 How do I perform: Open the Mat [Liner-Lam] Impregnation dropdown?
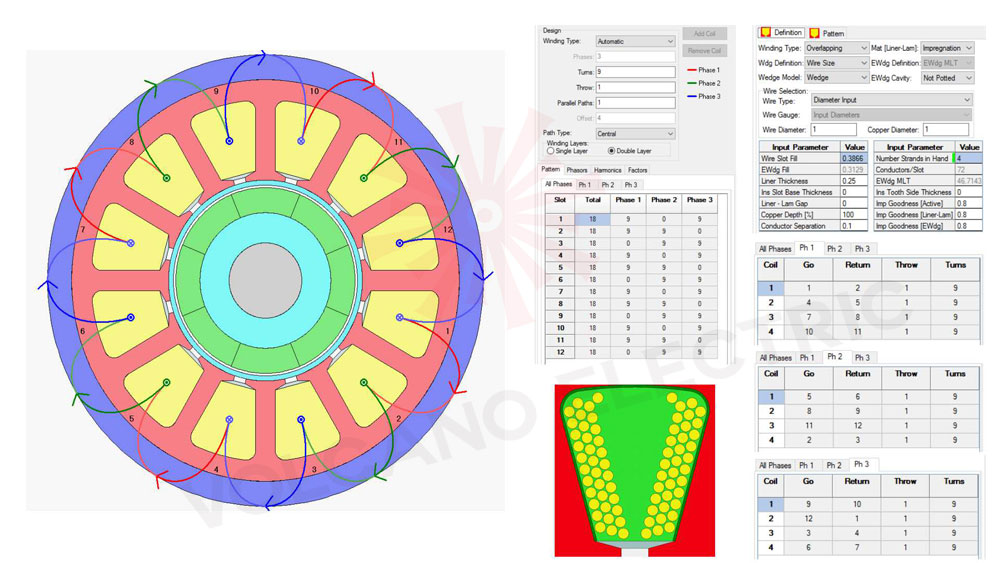click(947, 48)
